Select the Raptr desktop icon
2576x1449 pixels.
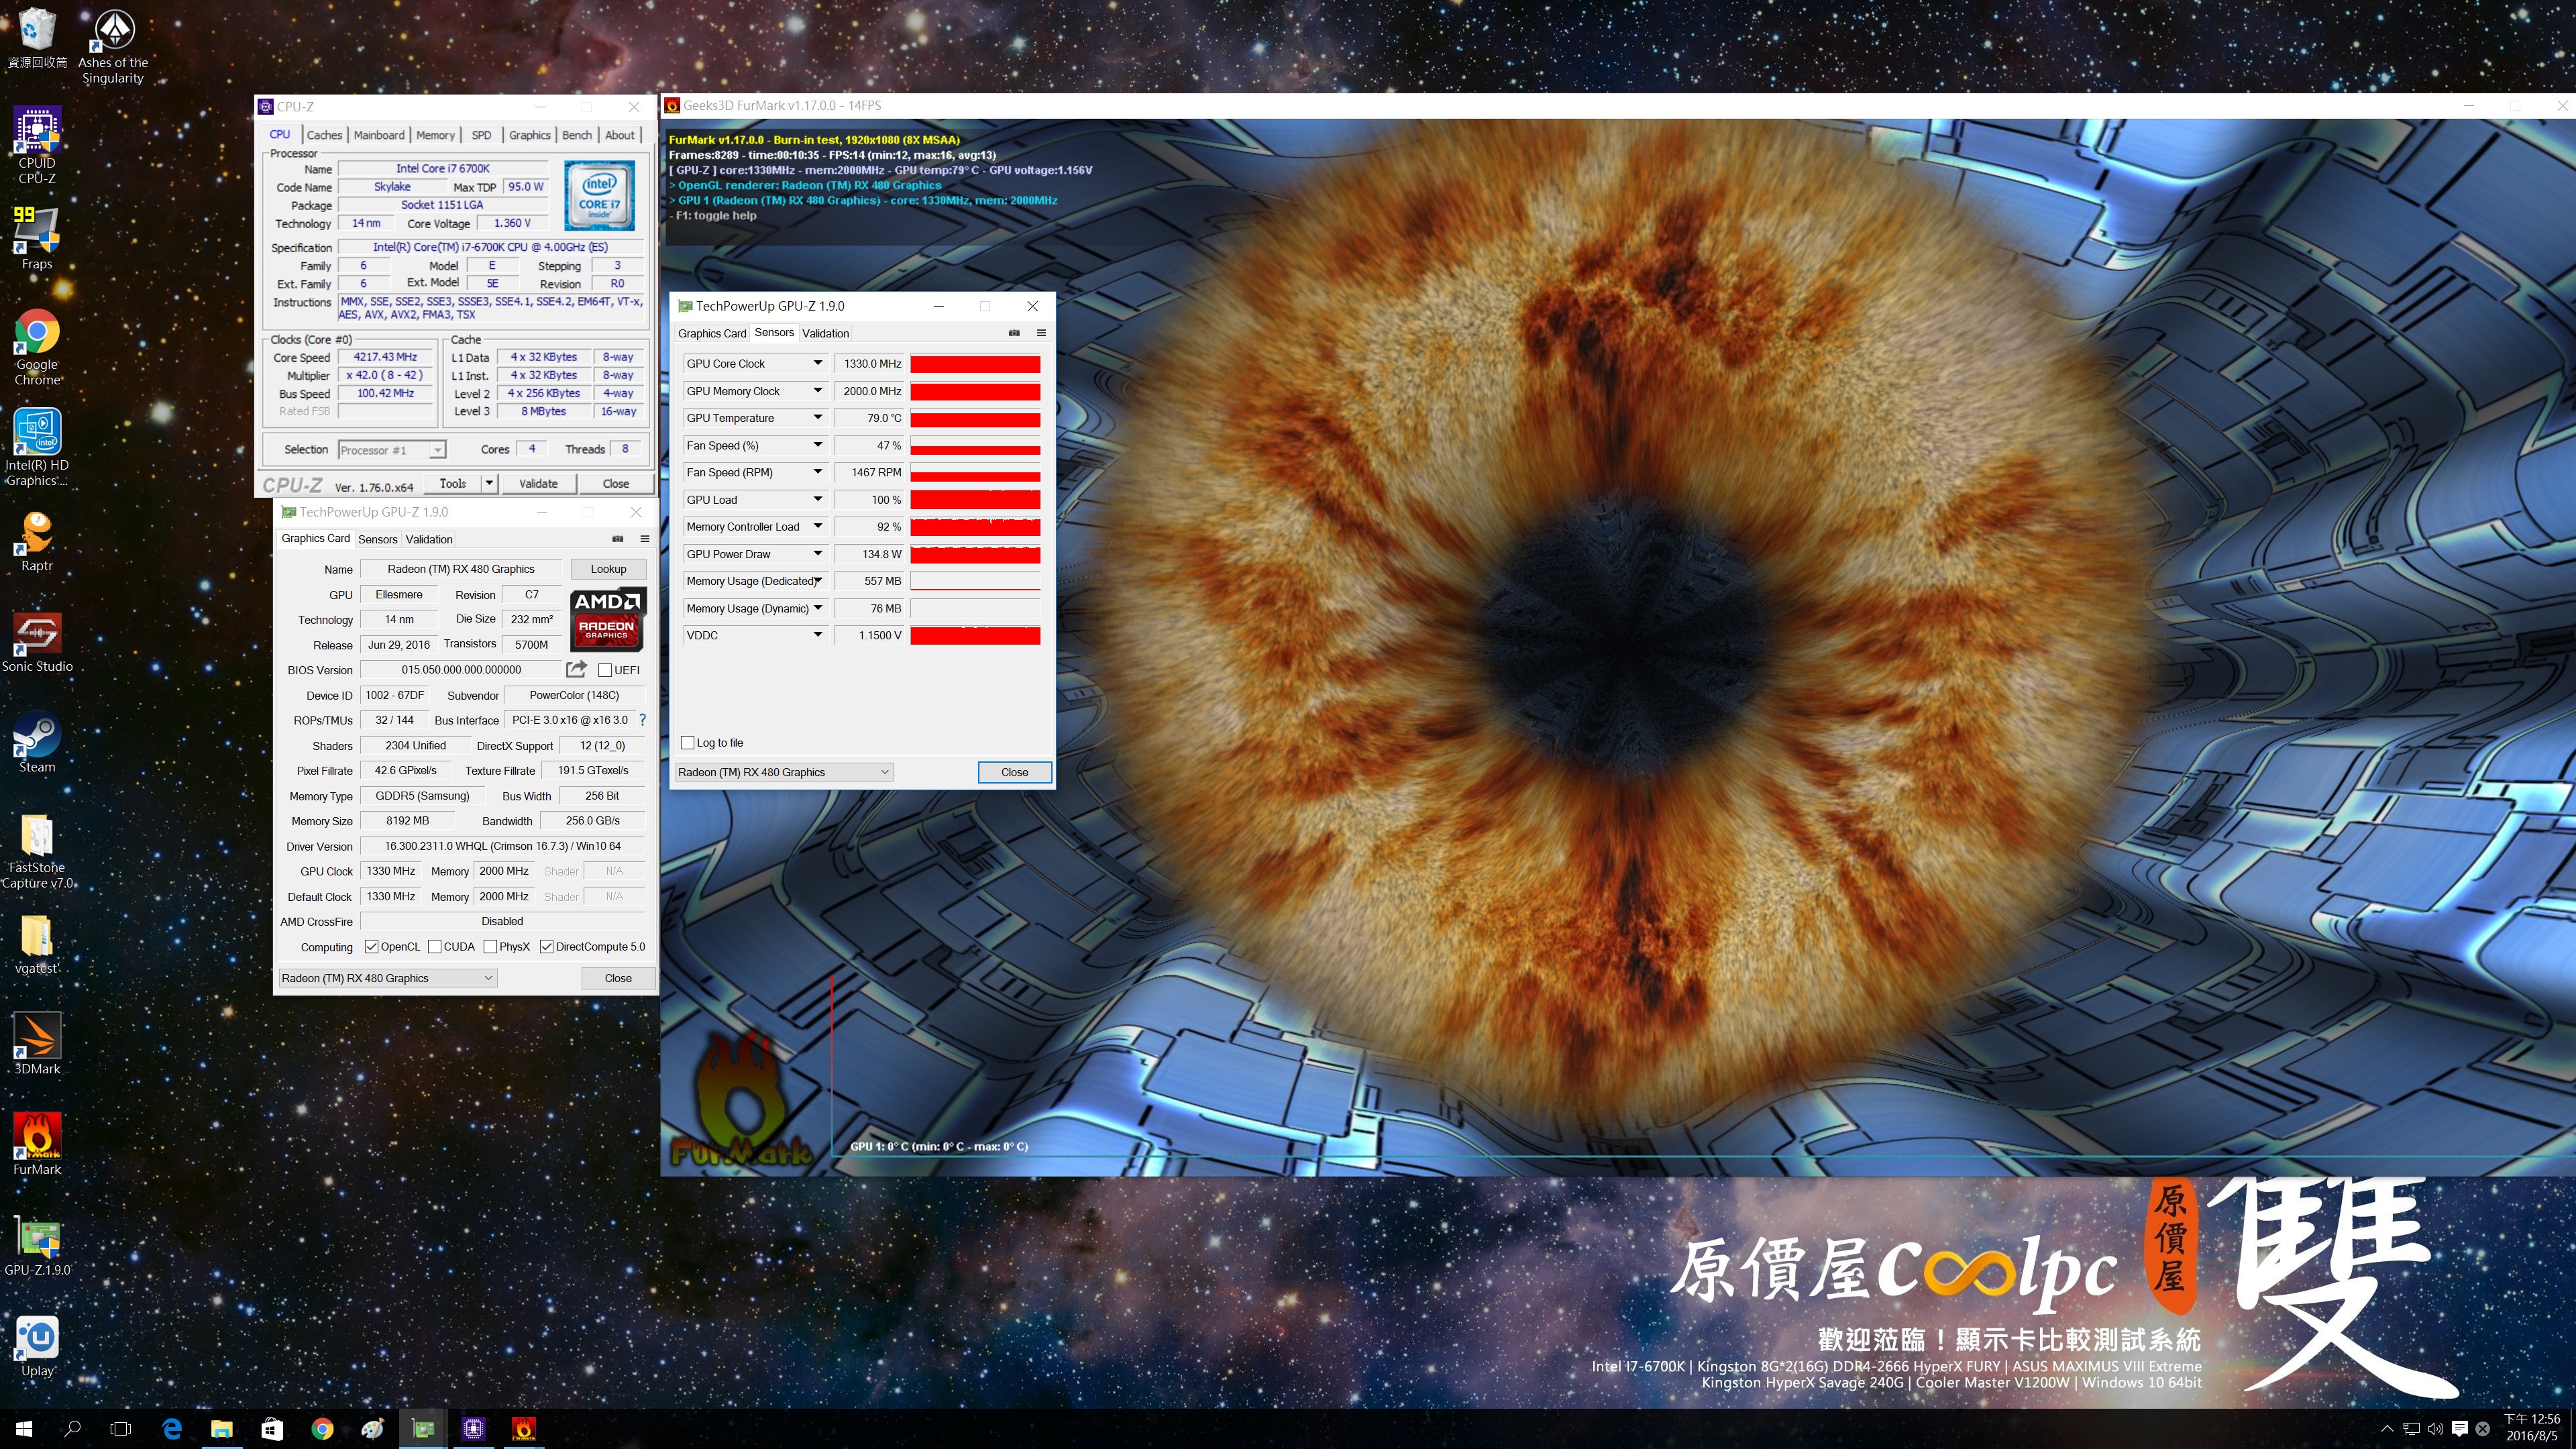(x=37, y=541)
